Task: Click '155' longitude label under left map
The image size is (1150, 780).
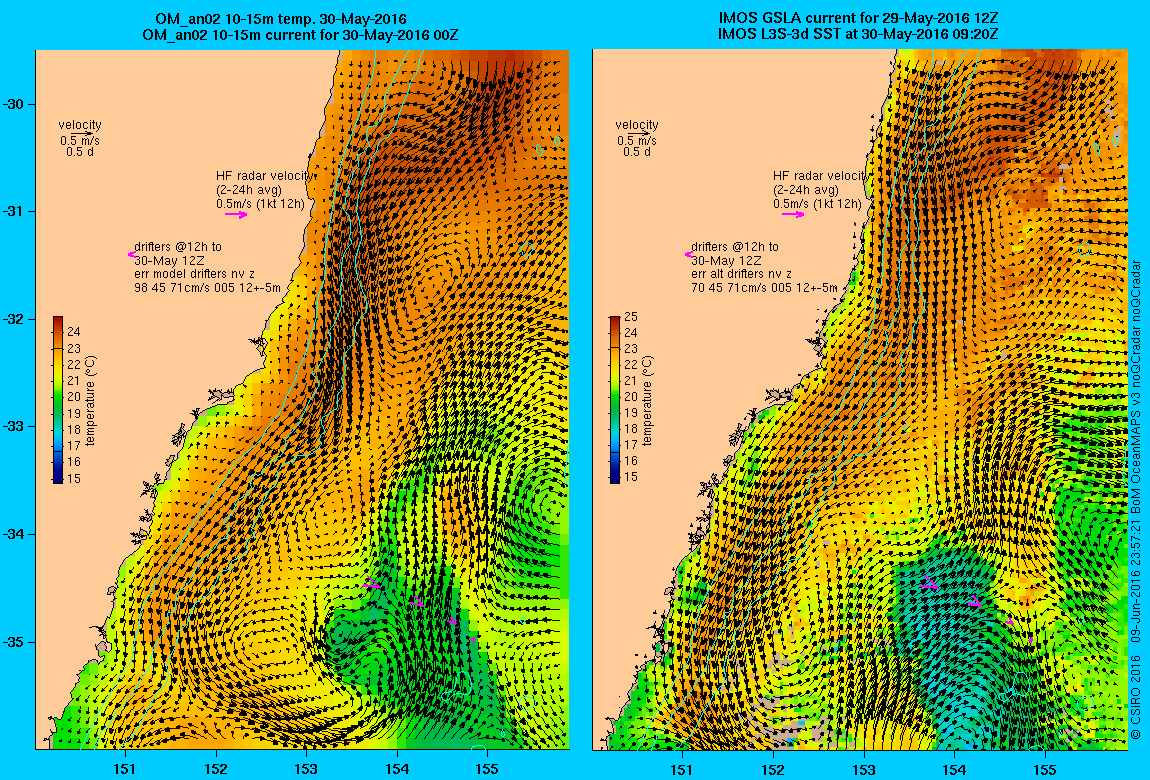Action: coord(487,769)
